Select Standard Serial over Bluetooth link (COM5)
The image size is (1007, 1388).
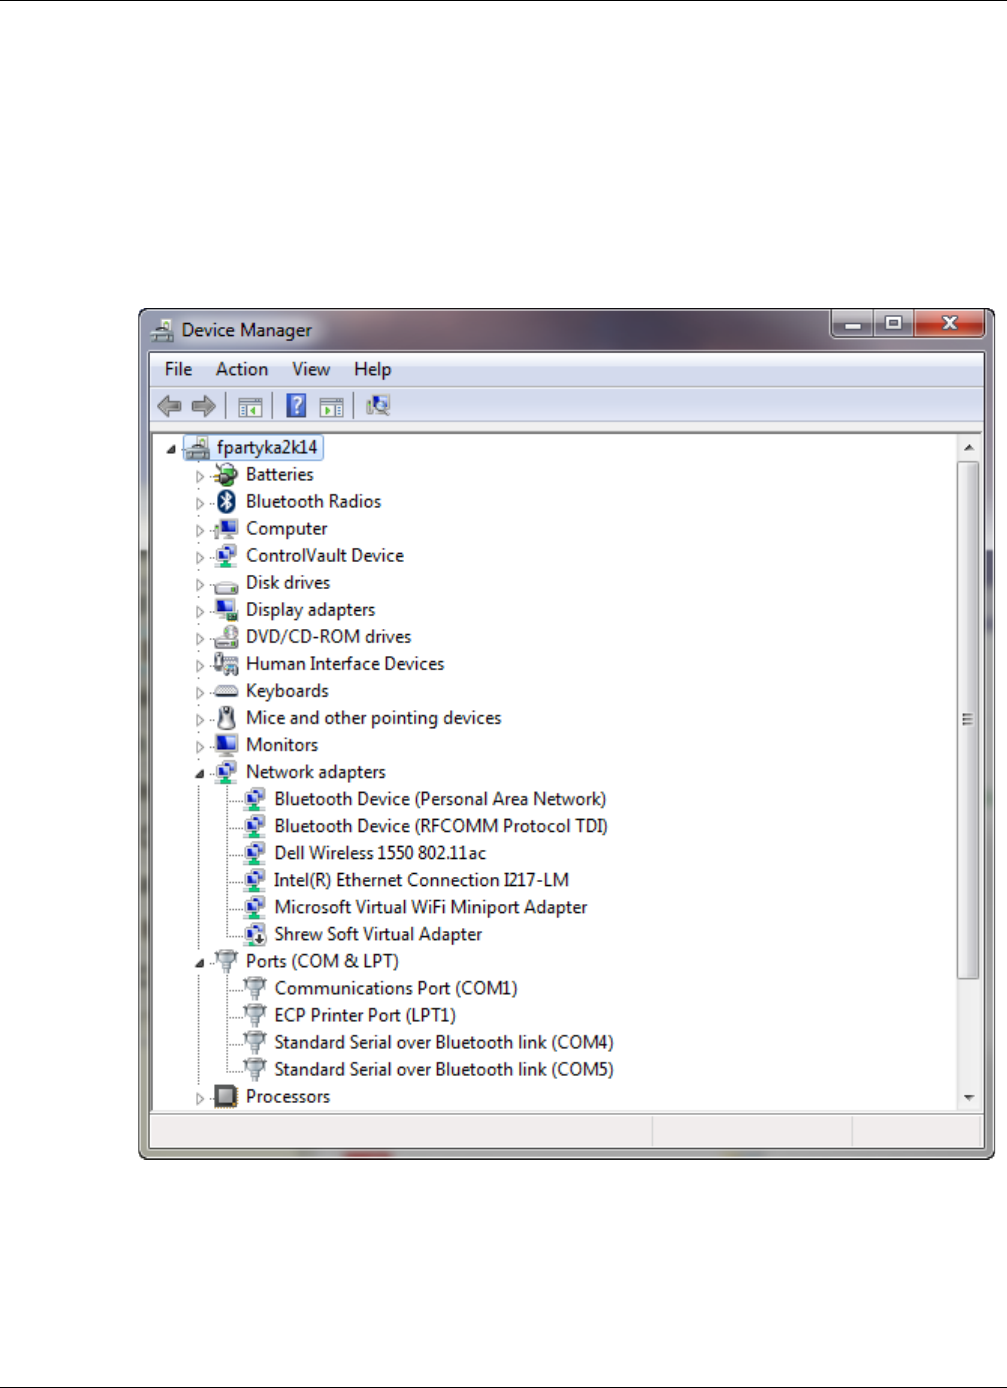coord(444,1069)
